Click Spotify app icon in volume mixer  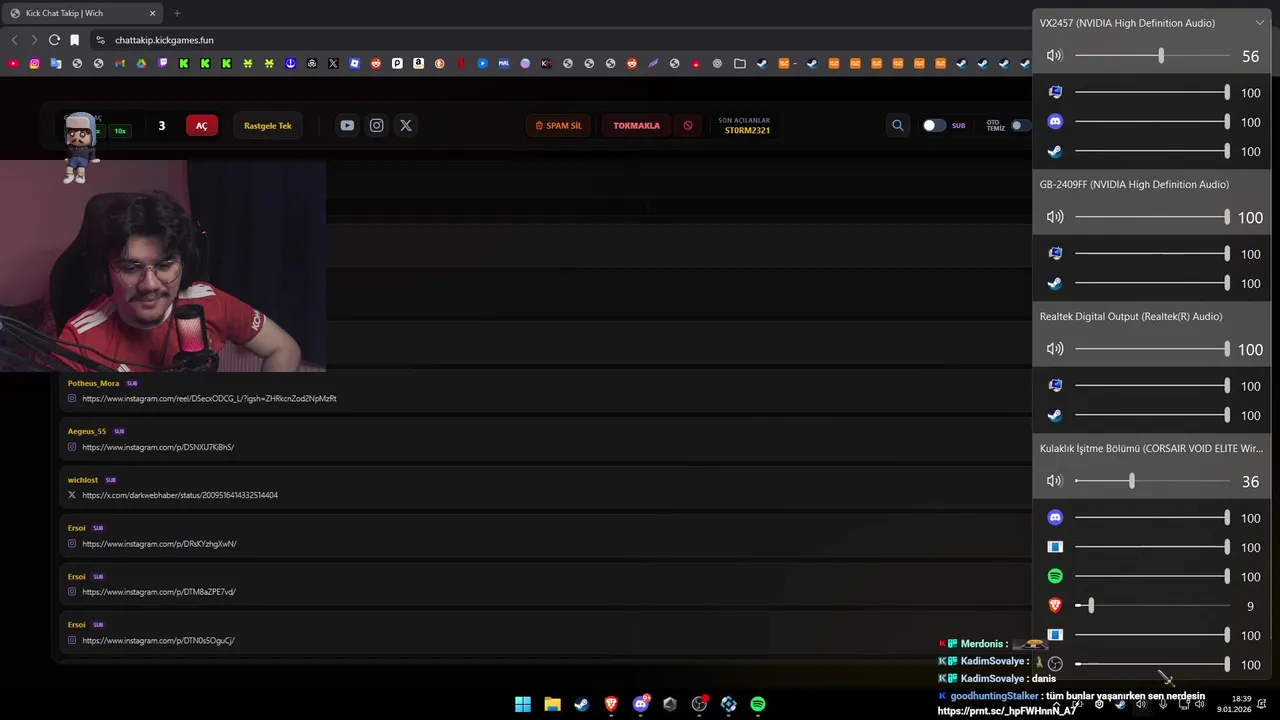(1055, 576)
